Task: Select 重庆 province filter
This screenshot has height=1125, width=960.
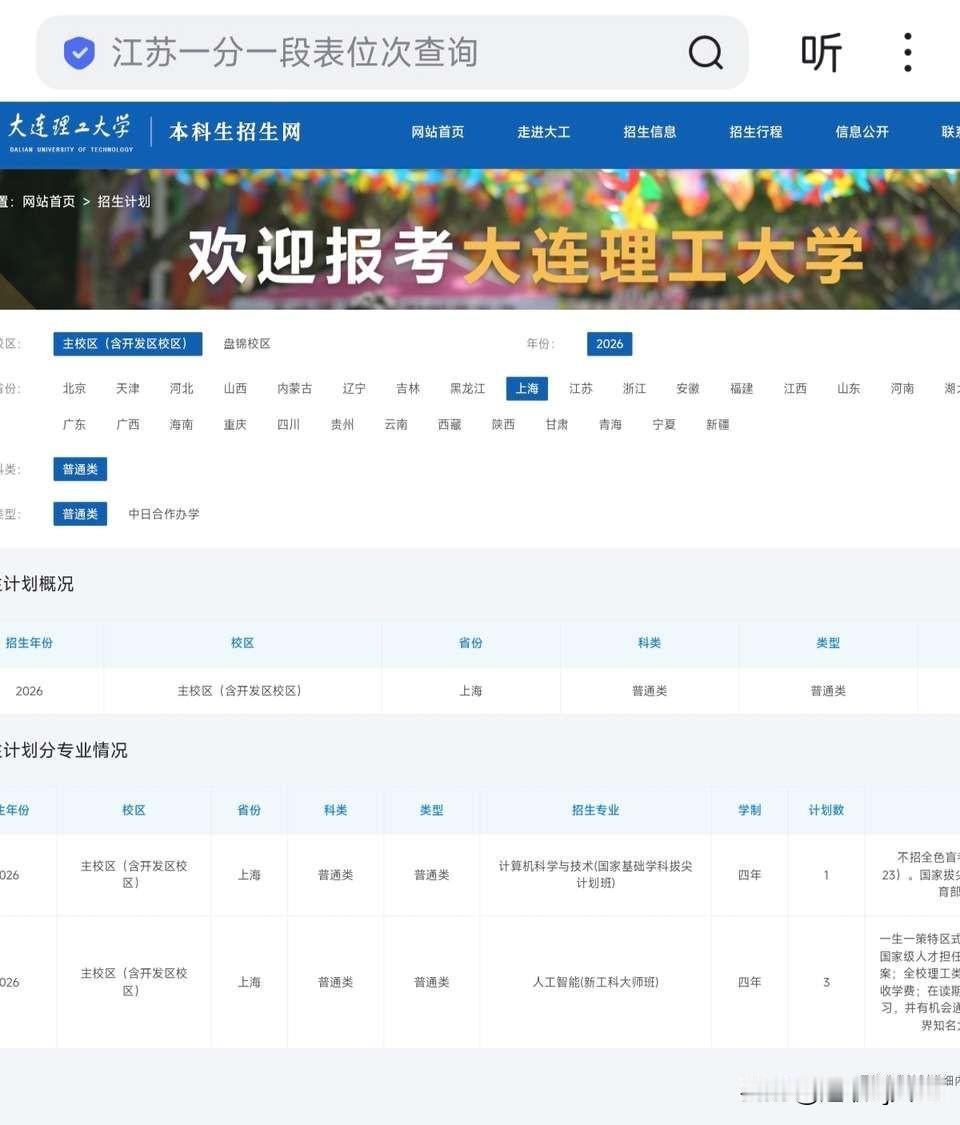Action: 235,424
